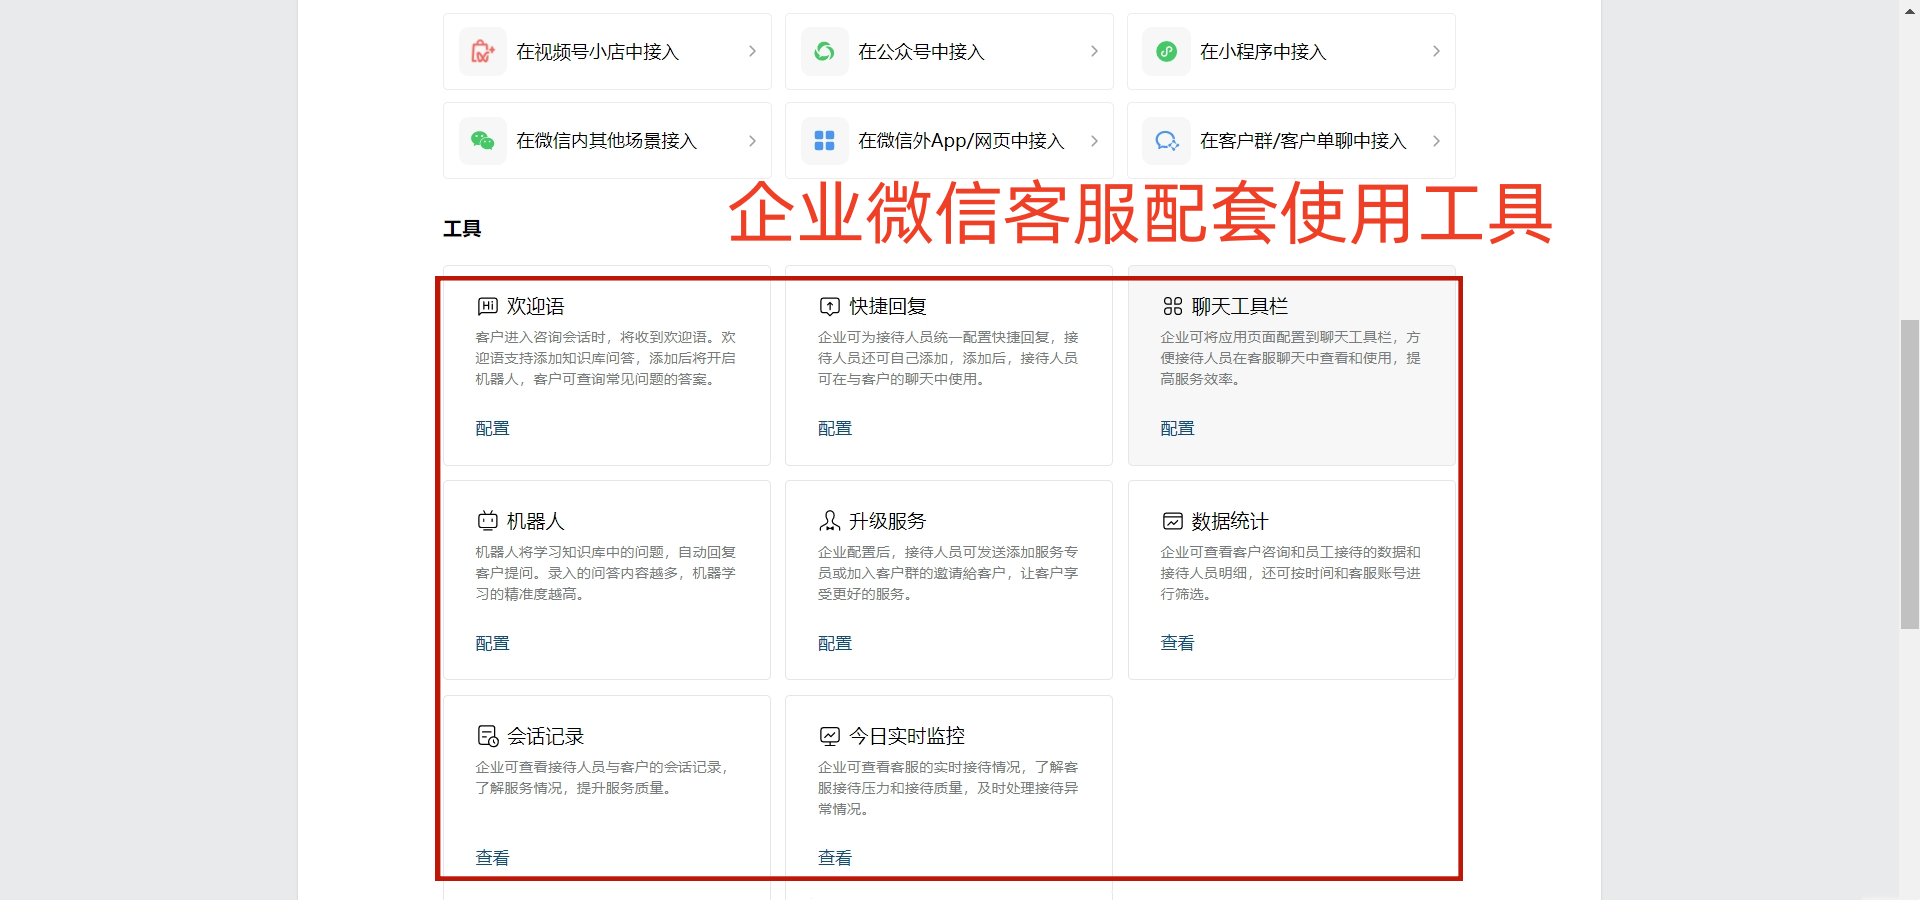The height and width of the screenshot is (900, 1920).
Task: Expand the 在微信内其他场景接入 chevron
Action: 752,141
